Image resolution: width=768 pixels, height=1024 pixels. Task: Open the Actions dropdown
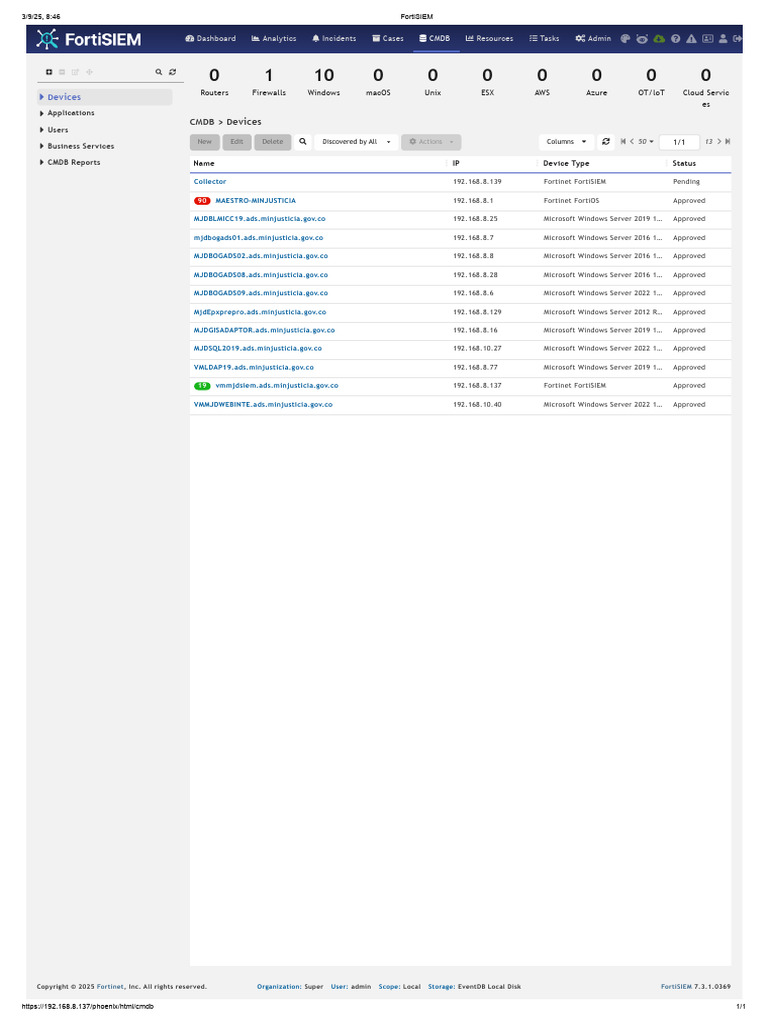point(431,142)
